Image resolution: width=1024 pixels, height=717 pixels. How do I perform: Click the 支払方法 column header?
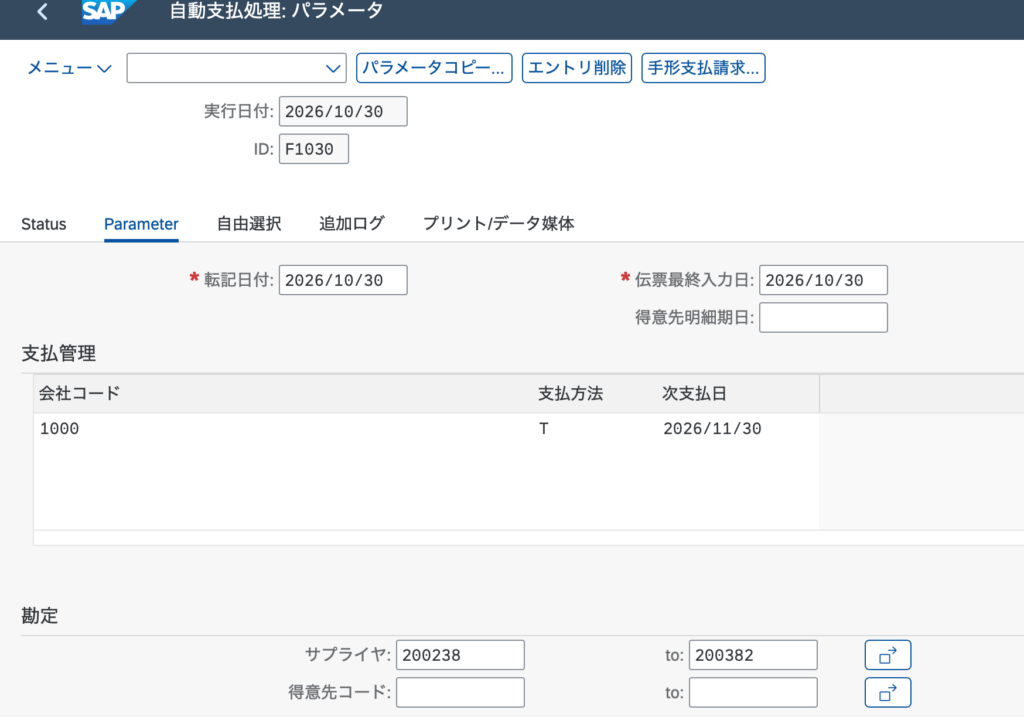(570, 393)
